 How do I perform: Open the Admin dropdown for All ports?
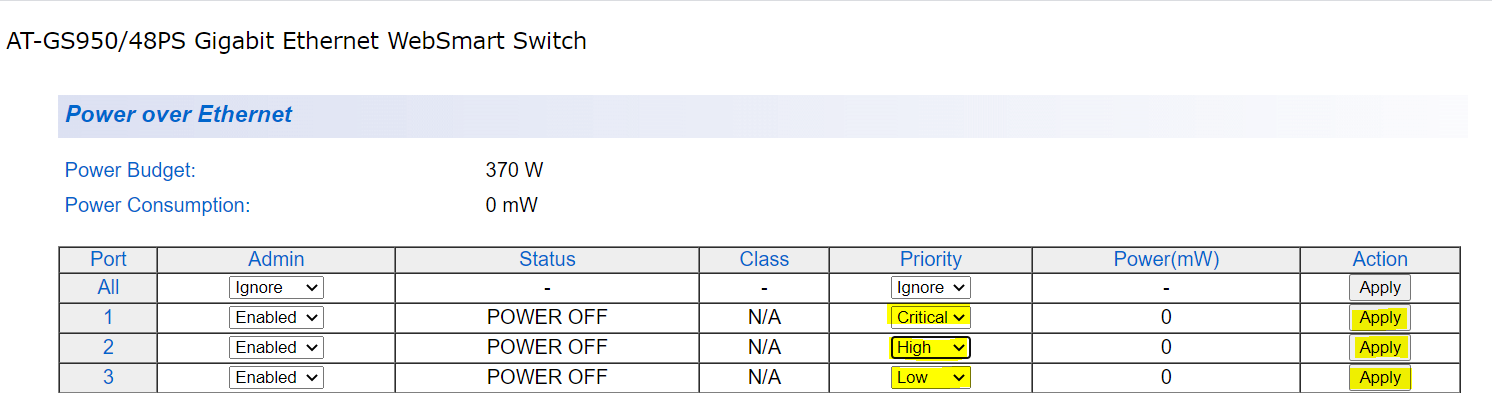click(276, 288)
